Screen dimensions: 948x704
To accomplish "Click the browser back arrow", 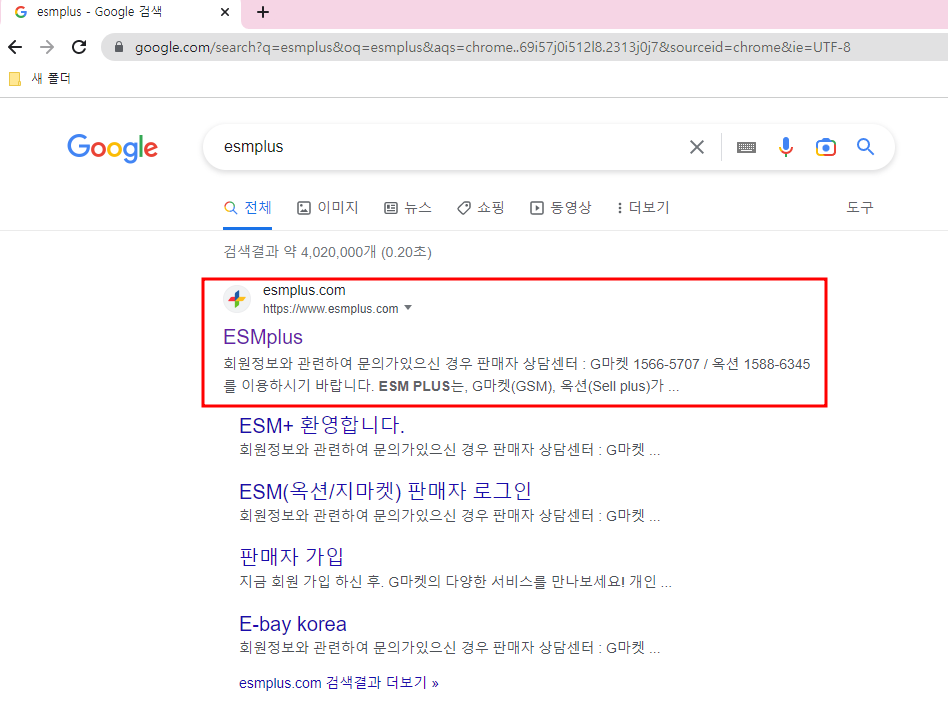I will point(15,47).
